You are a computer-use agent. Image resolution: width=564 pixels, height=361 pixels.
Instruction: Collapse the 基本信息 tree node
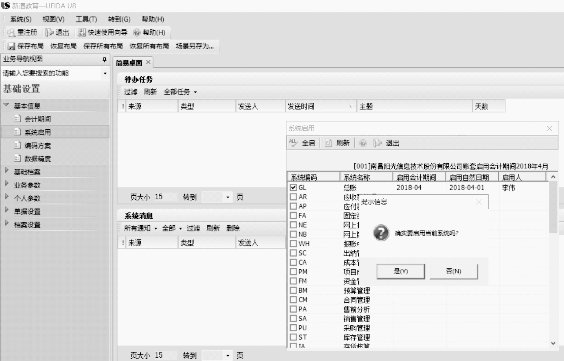tap(6, 105)
